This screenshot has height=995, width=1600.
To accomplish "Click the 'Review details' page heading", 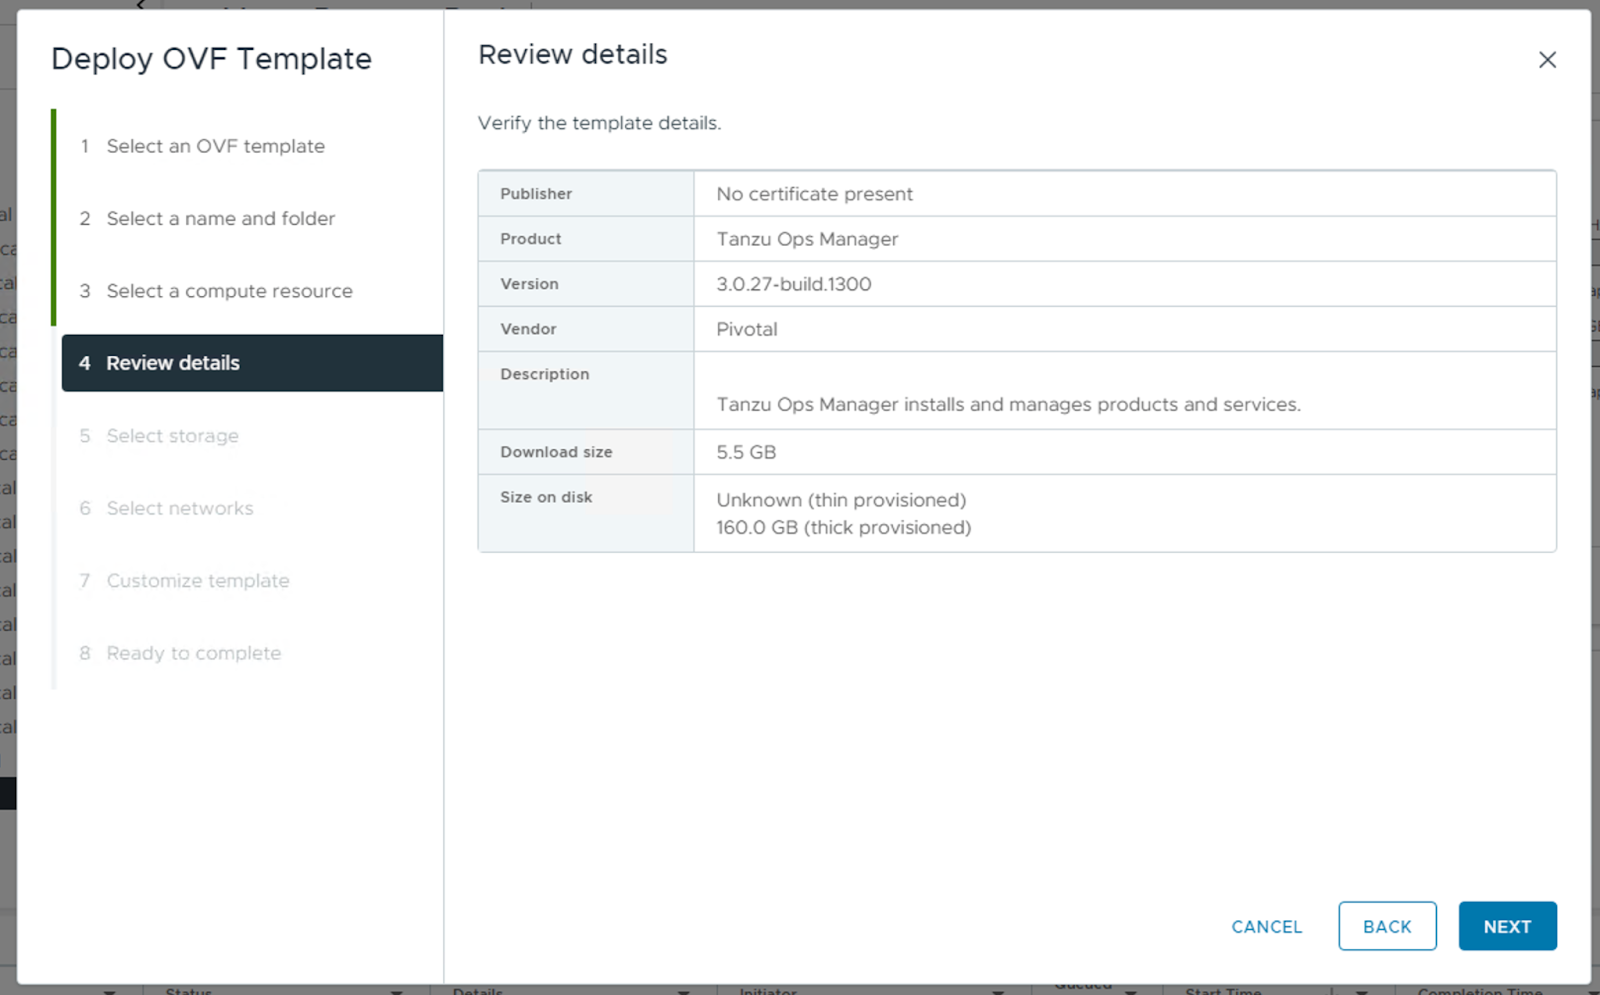I will [x=572, y=55].
